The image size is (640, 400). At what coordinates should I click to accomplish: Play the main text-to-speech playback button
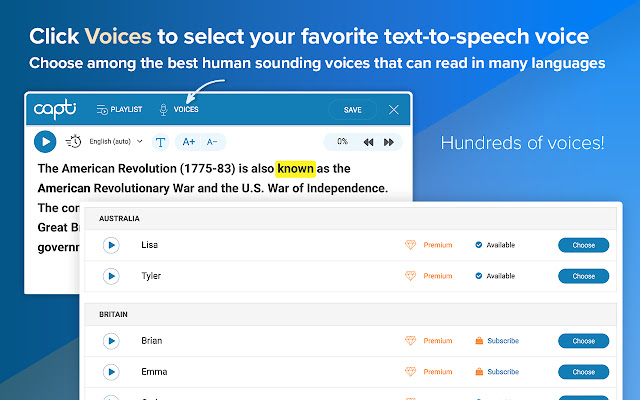(x=45, y=142)
